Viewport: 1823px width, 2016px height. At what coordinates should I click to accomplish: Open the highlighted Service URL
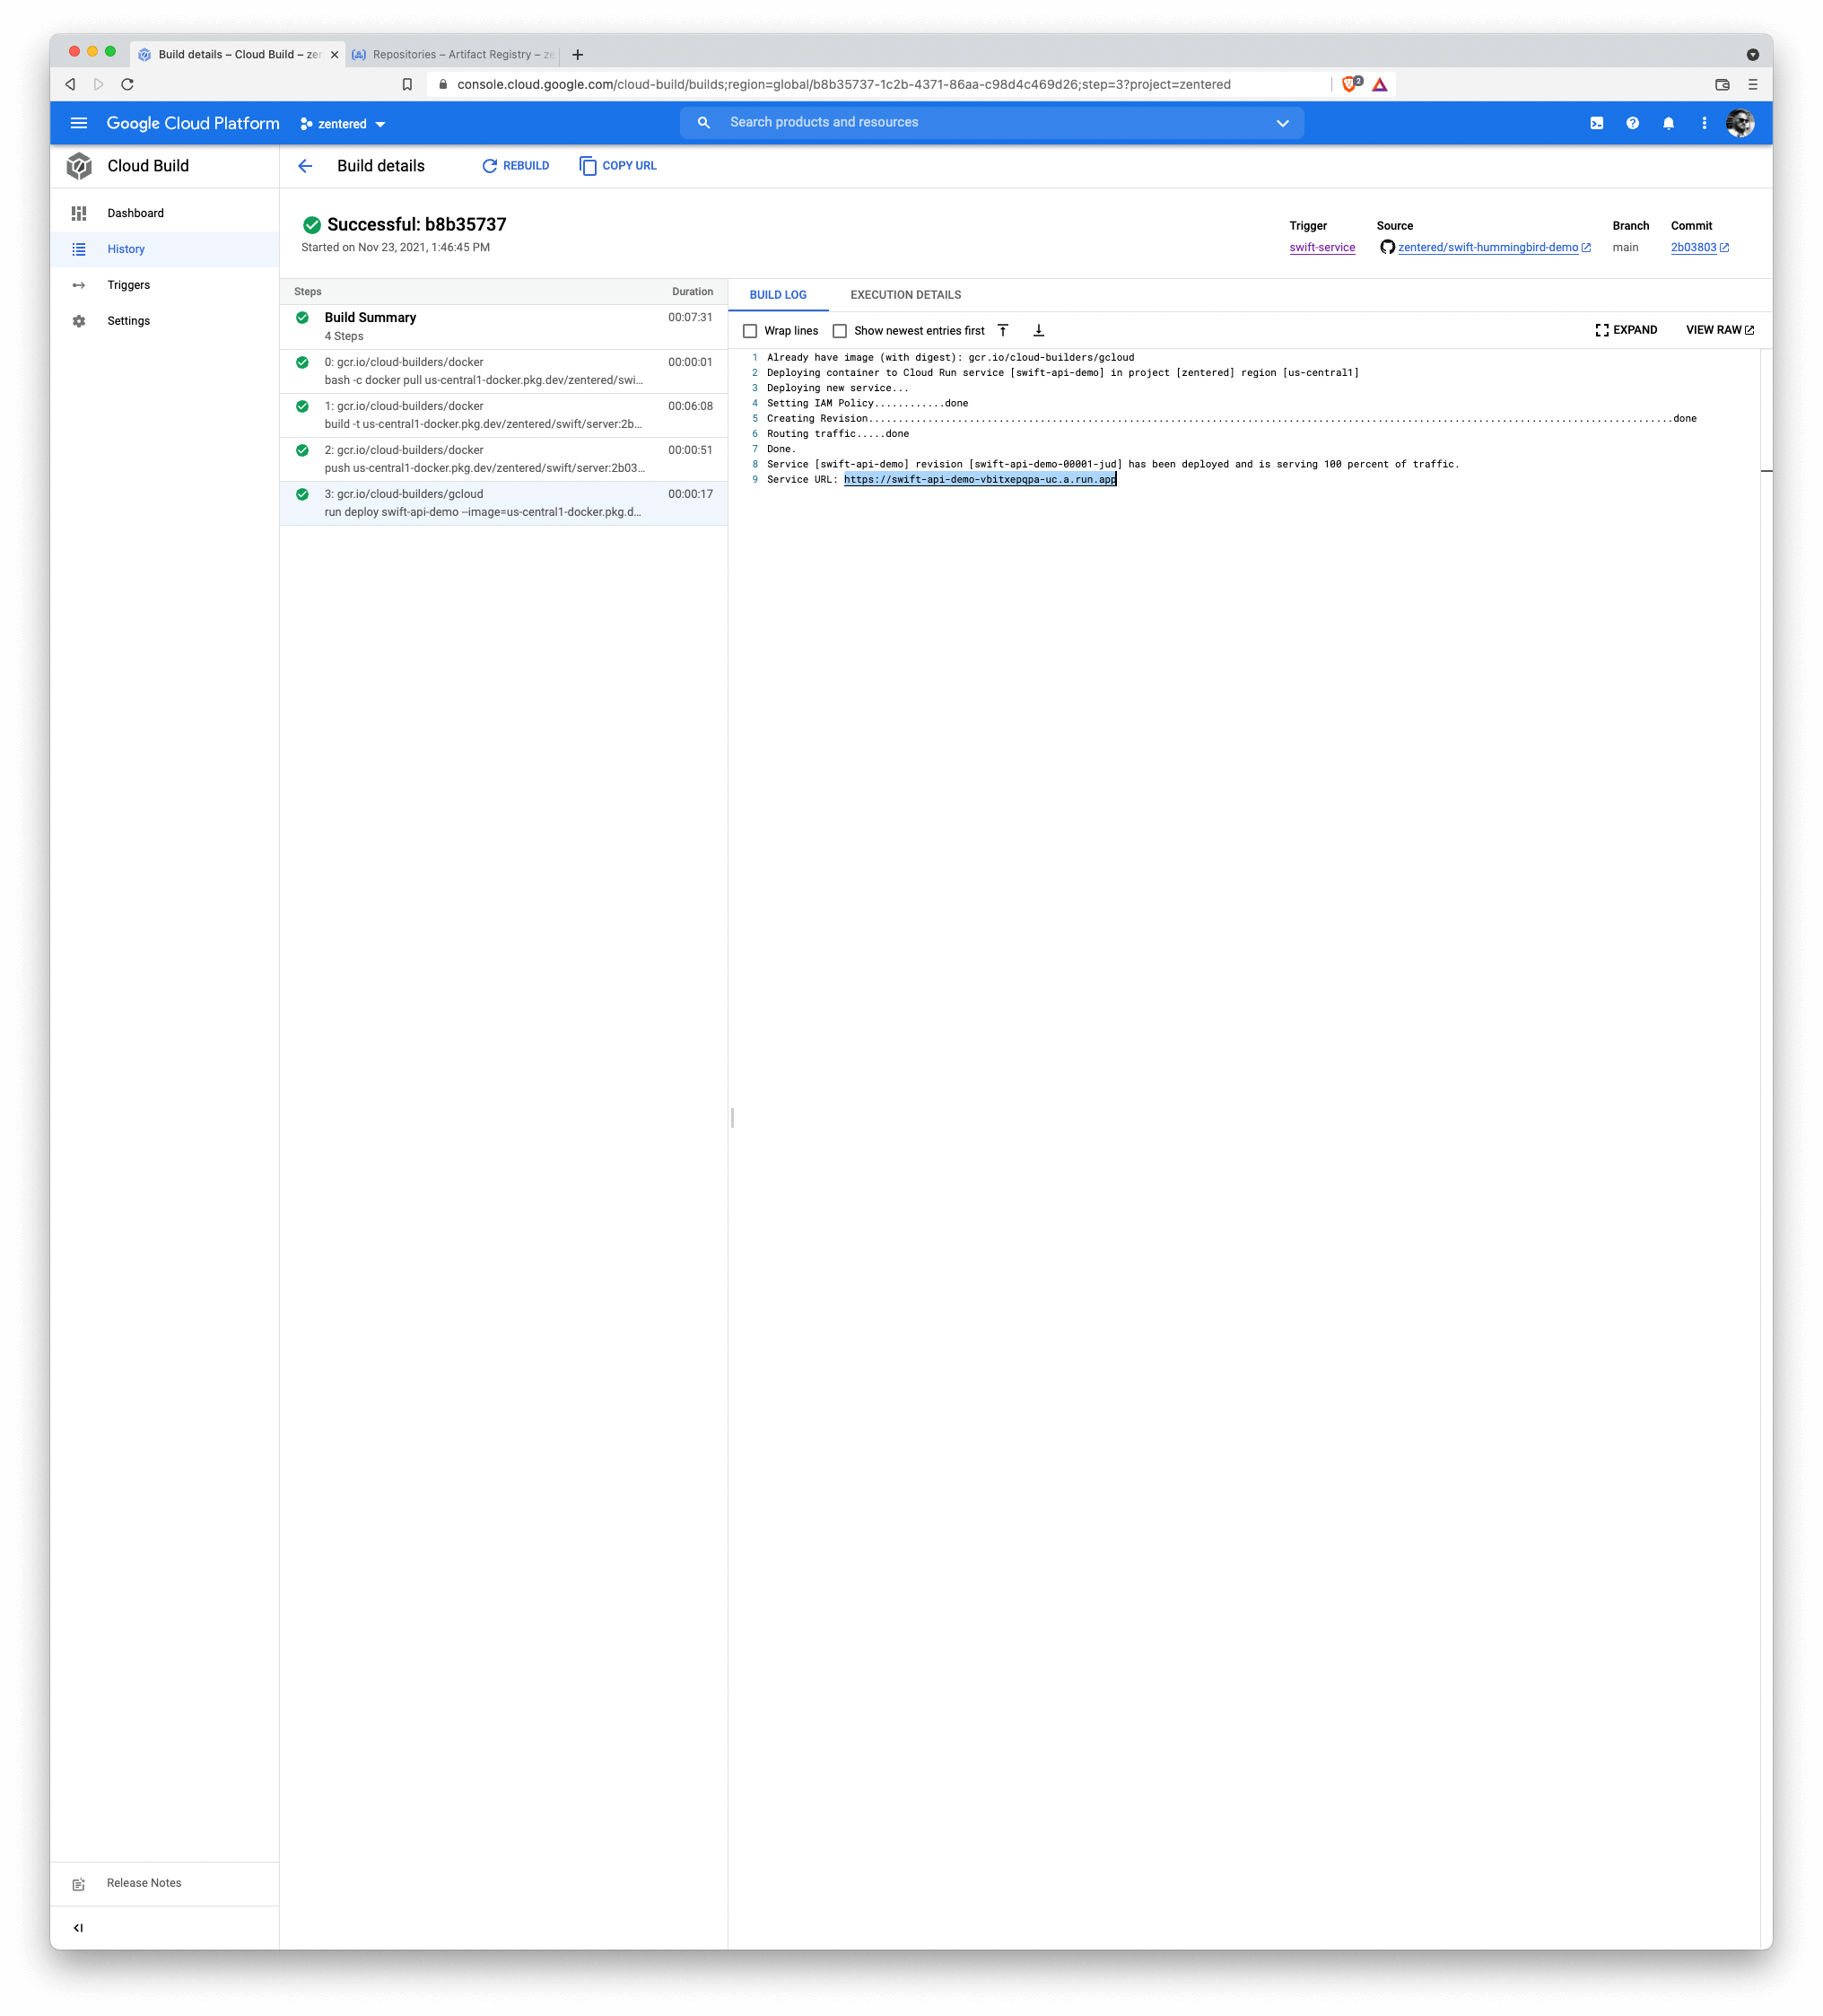point(979,479)
